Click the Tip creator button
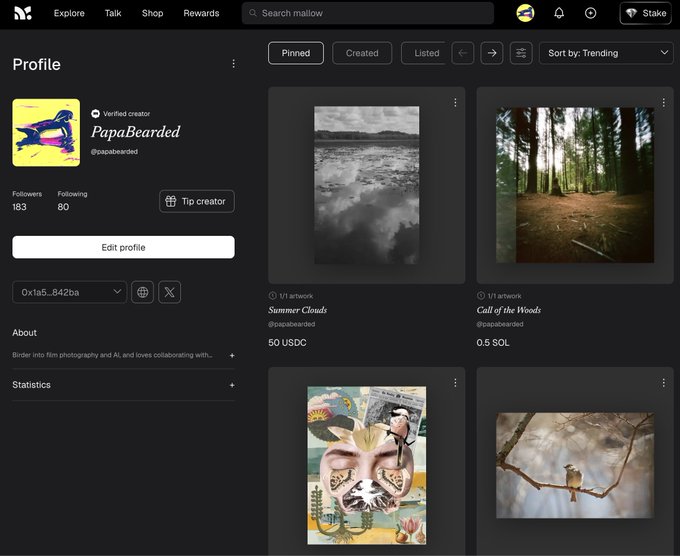This screenshot has height=556, width=680. 197,201
